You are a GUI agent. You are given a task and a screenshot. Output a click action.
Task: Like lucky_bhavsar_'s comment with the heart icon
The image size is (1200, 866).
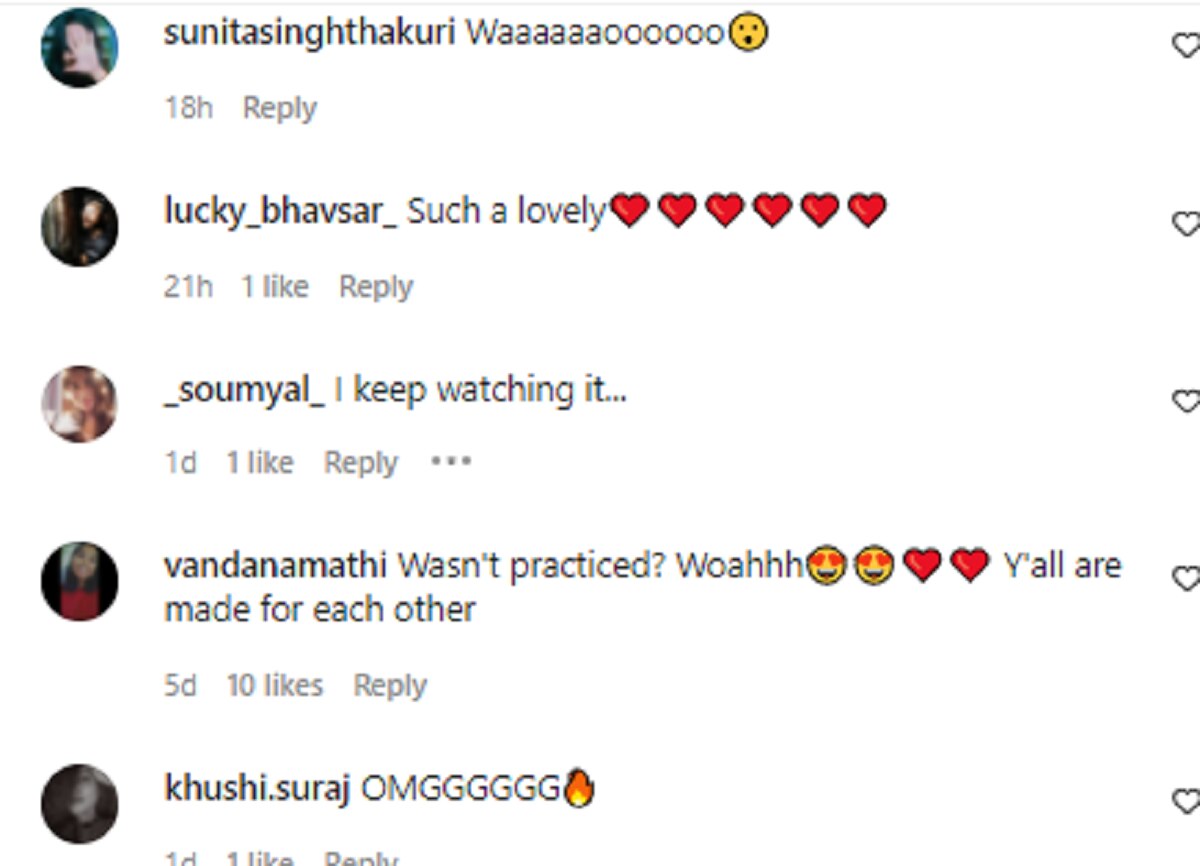1187,224
